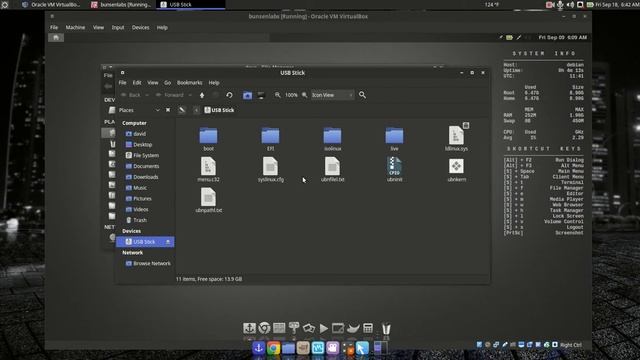Click the USB Stick path button
This screenshot has height=360, width=640.
pyautogui.click(x=219, y=110)
